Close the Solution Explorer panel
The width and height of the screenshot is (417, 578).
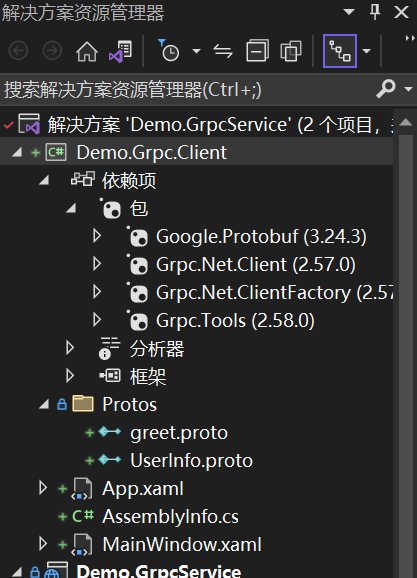401,12
